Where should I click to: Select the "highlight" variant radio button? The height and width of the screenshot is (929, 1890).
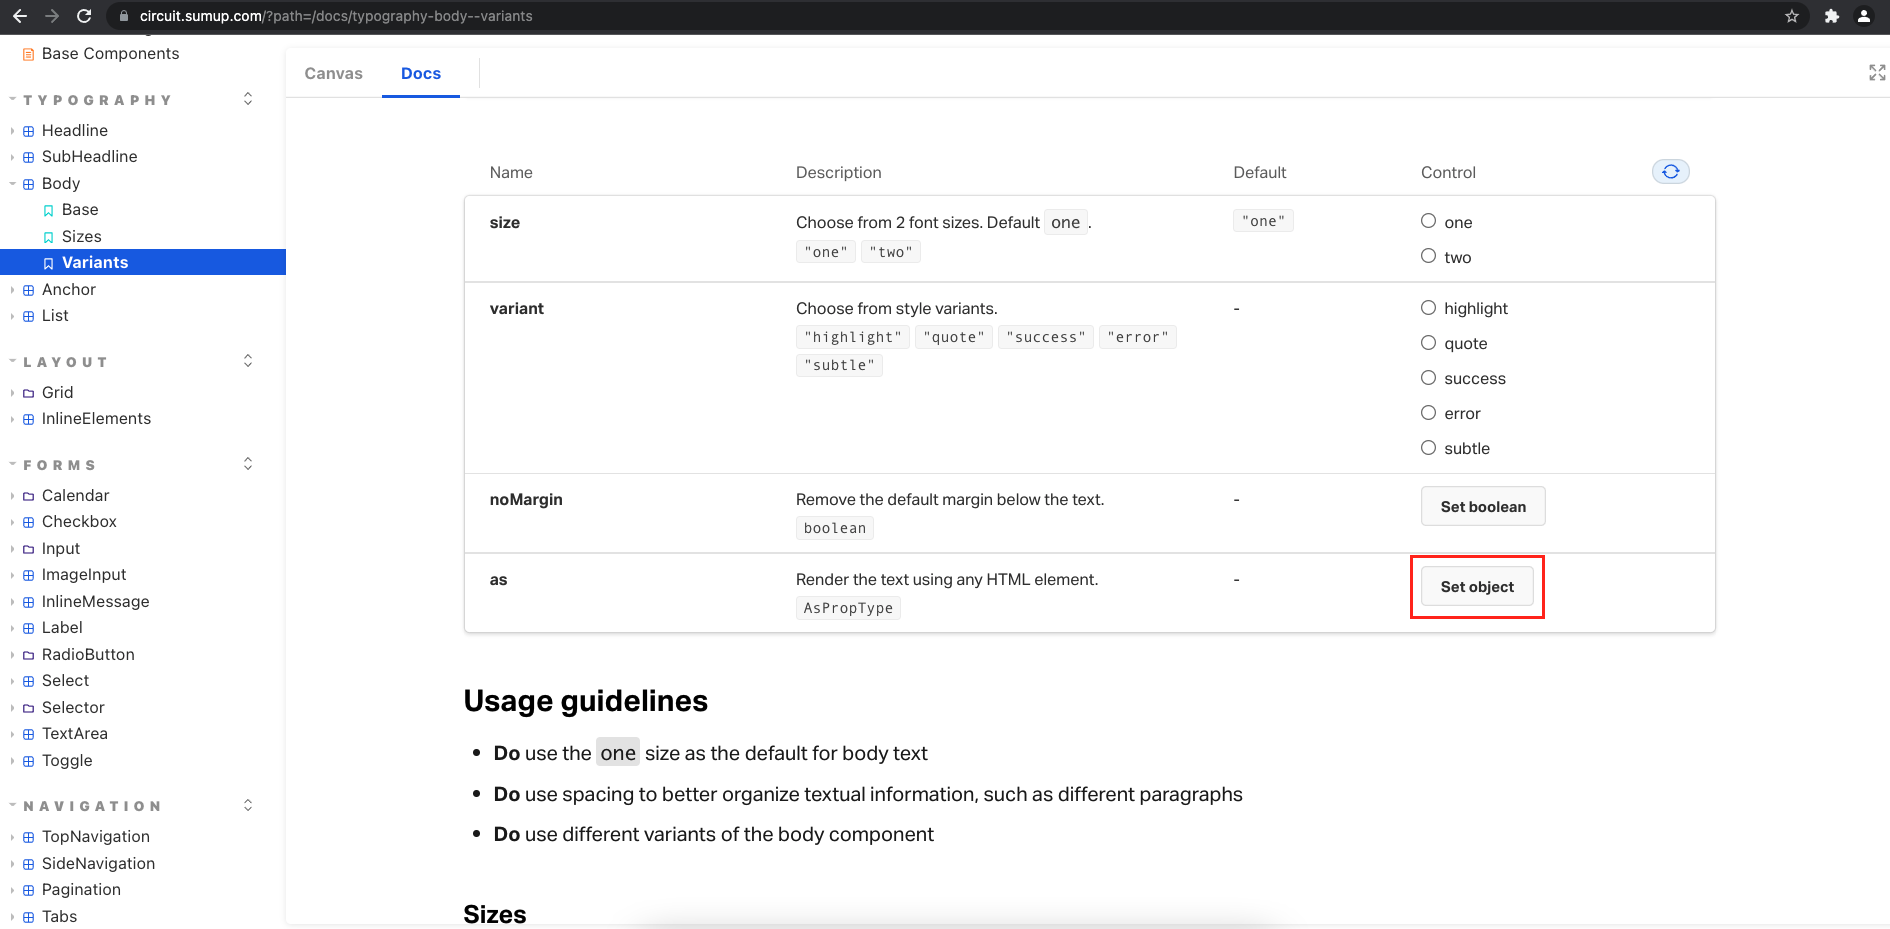pos(1428,307)
